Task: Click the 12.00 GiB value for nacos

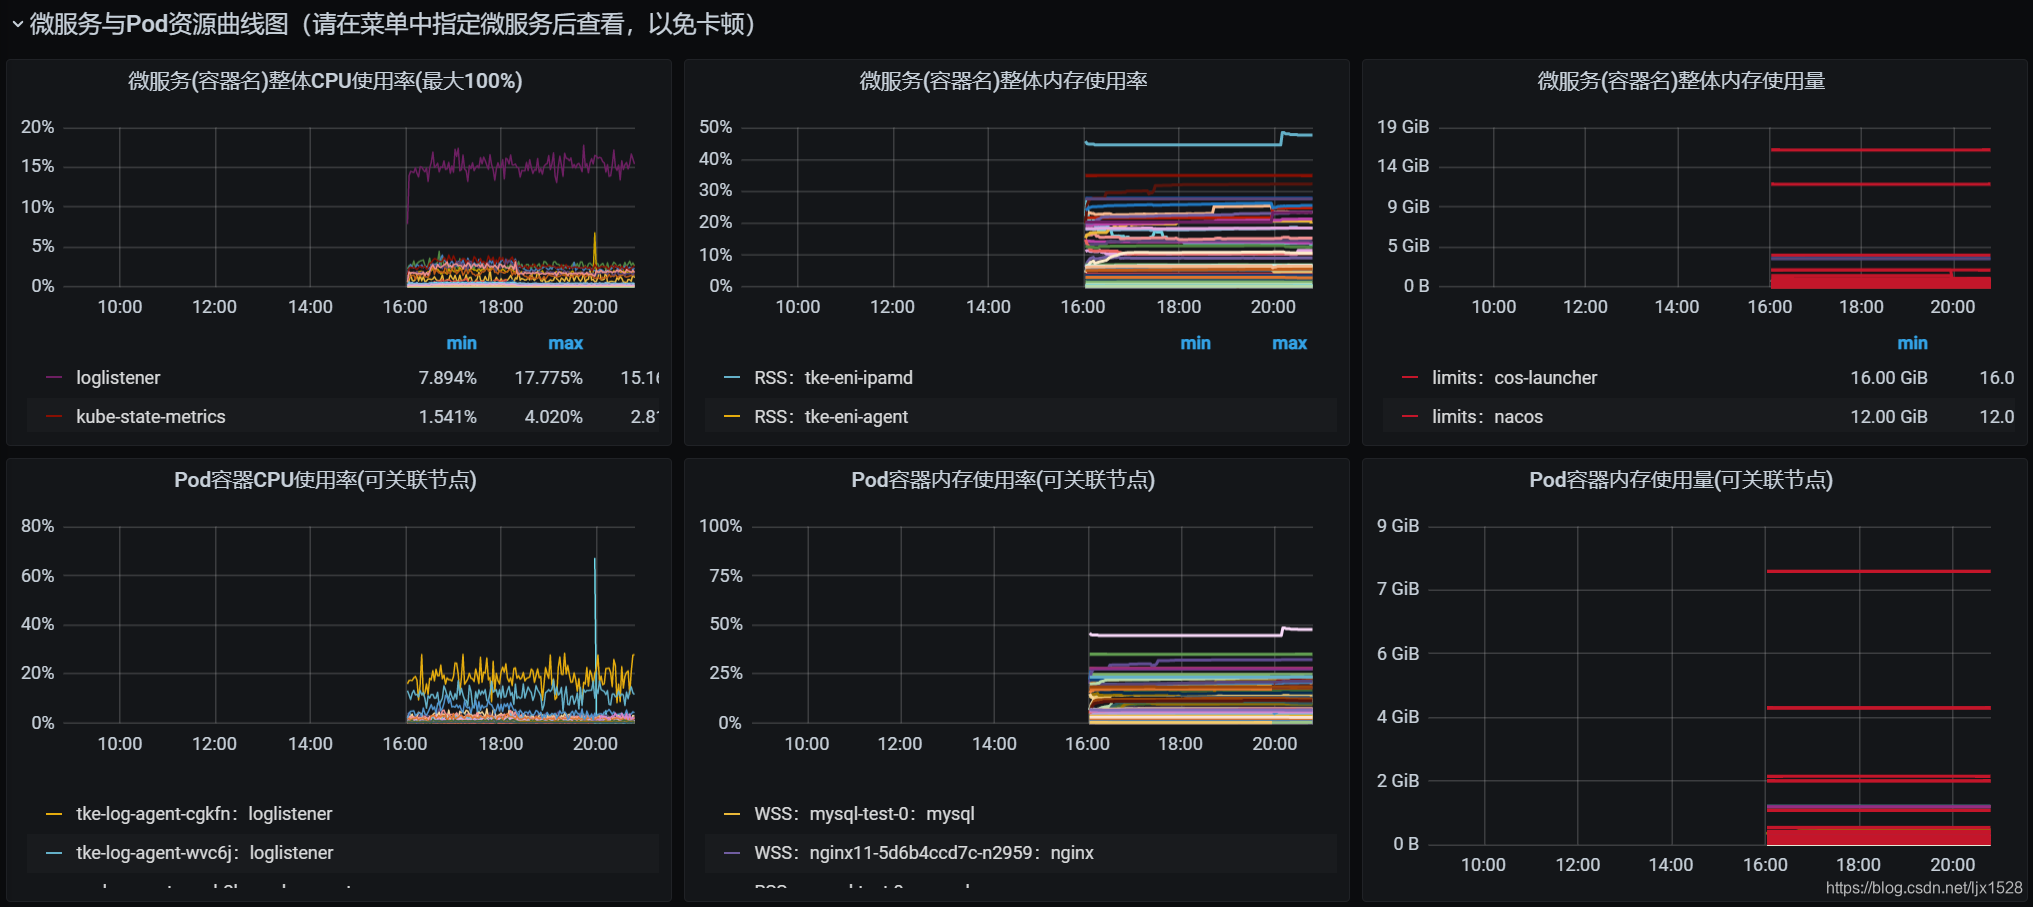Action: tap(1888, 417)
